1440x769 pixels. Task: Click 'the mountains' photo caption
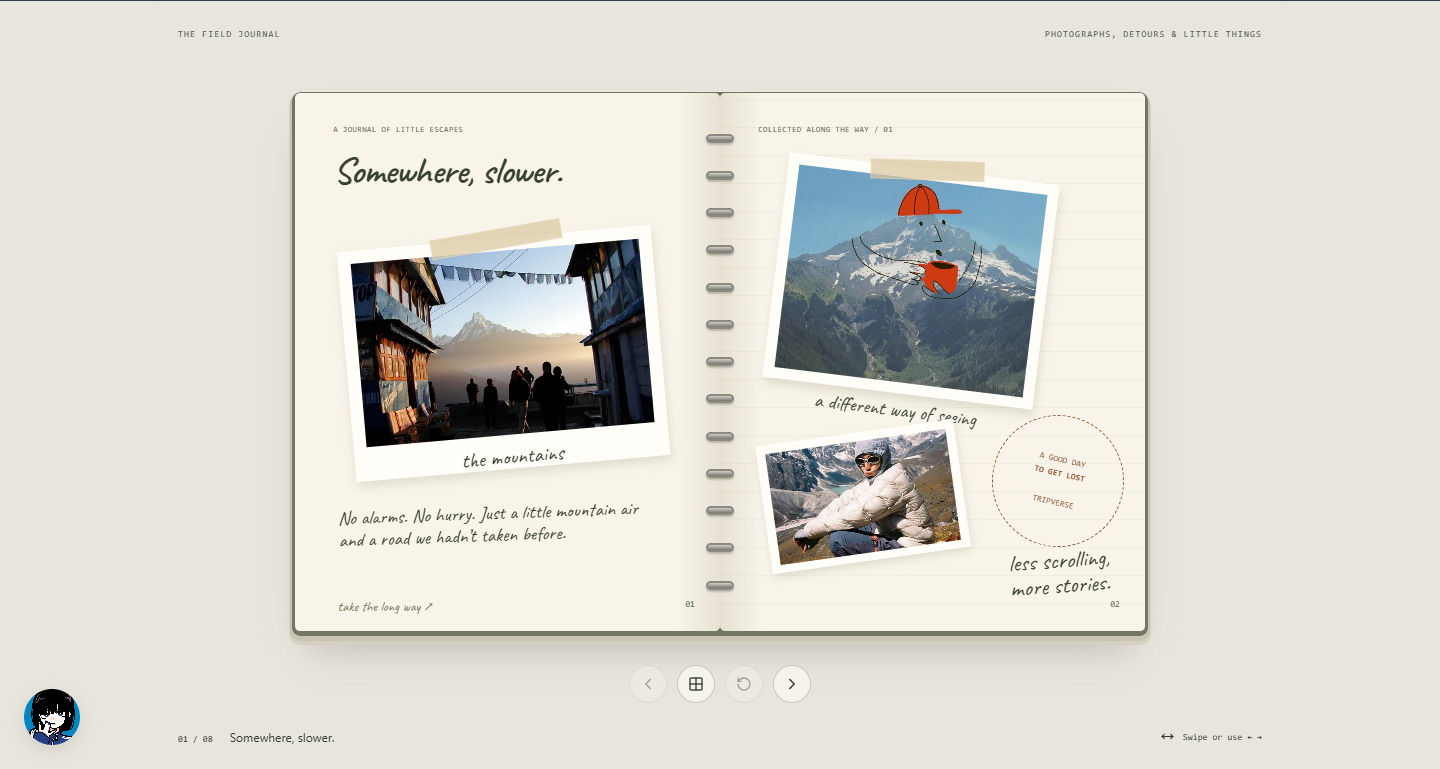click(514, 458)
